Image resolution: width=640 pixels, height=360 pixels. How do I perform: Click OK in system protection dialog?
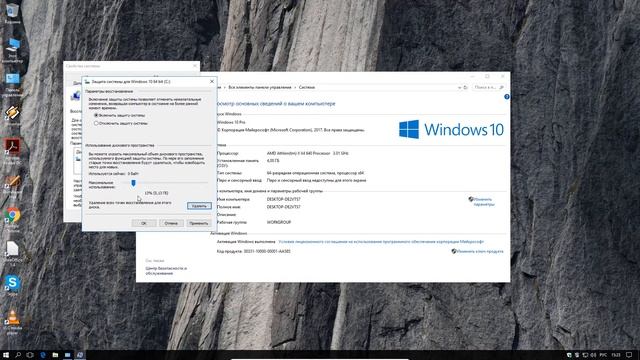(x=144, y=223)
